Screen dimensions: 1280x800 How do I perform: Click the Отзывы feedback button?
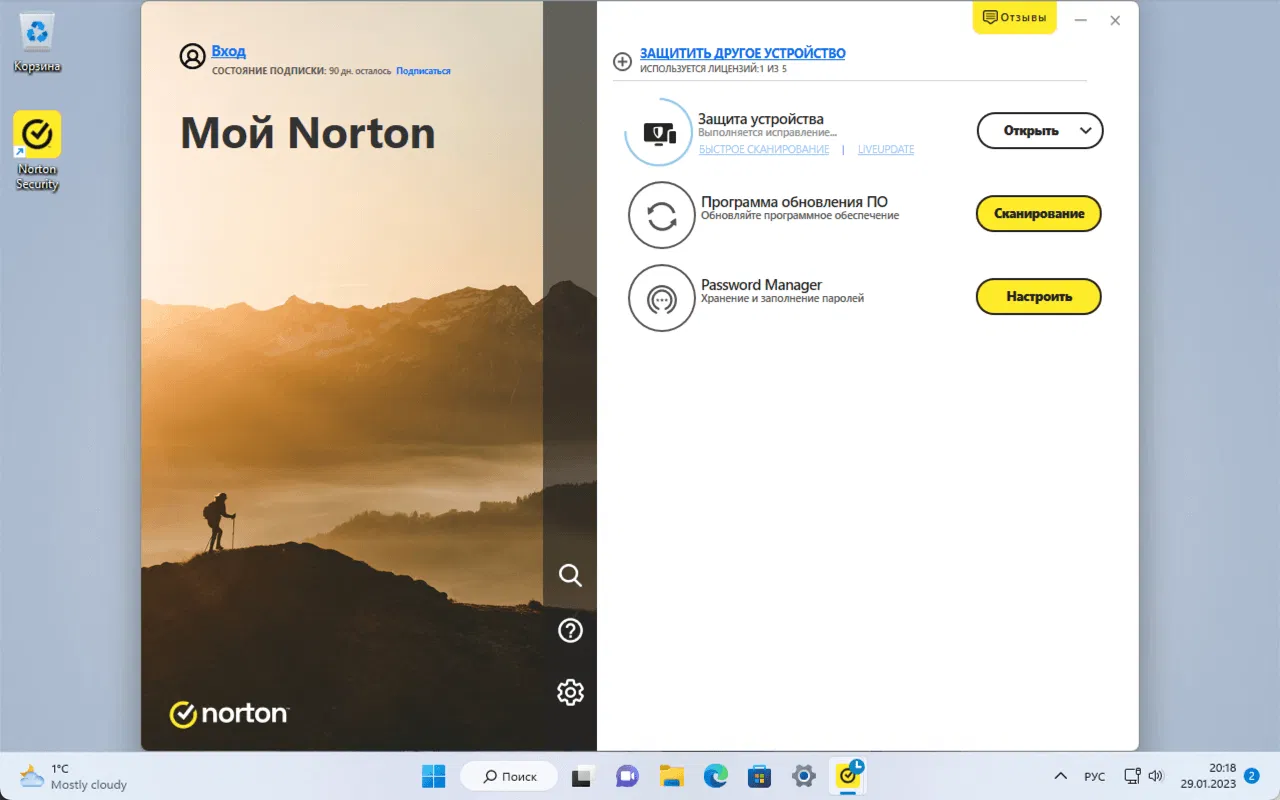(1014, 17)
